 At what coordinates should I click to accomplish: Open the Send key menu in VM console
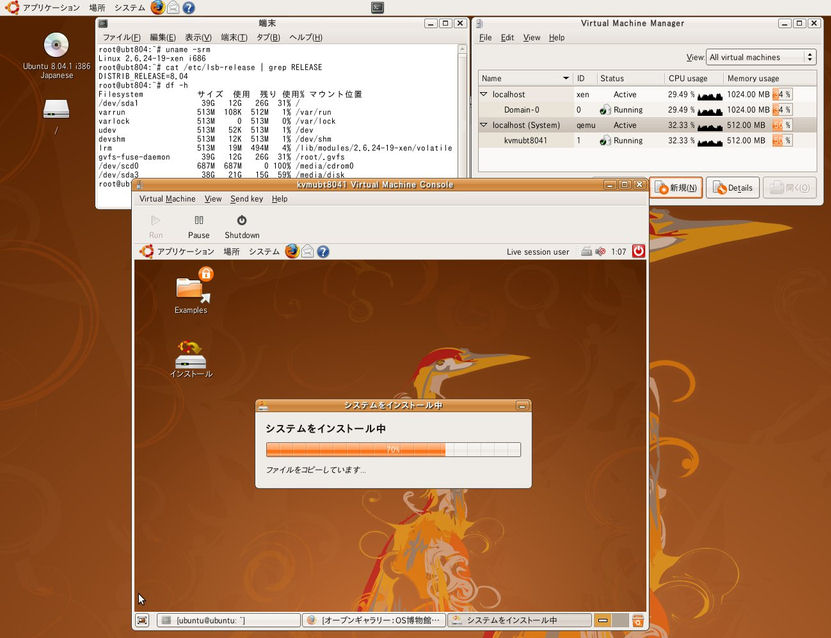[x=246, y=199]
